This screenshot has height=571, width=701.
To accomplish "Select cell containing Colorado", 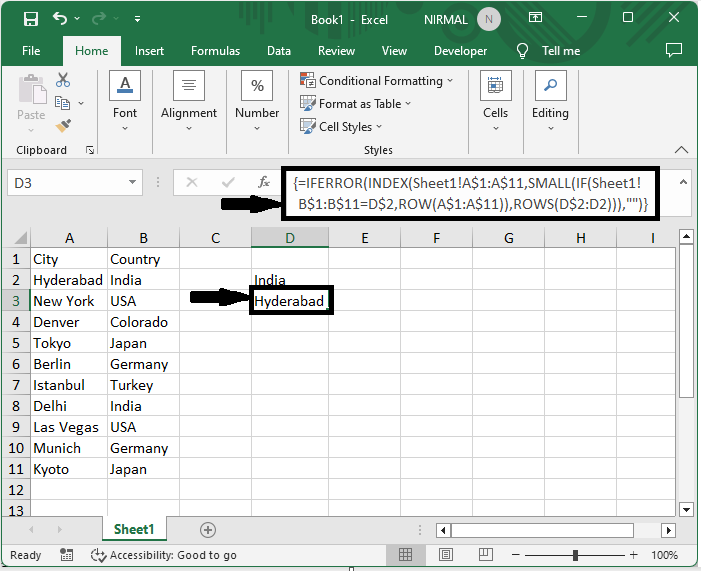I will (144, 322).
